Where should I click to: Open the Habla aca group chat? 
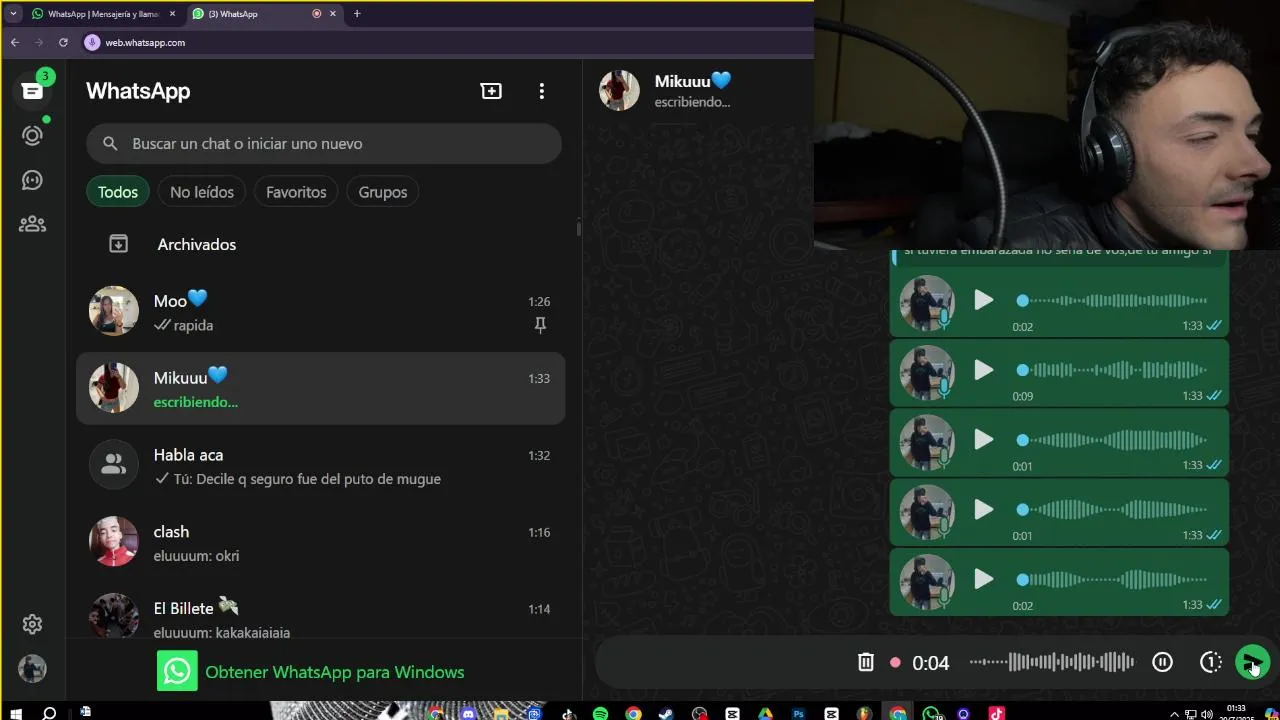click(x=320, y=466)
